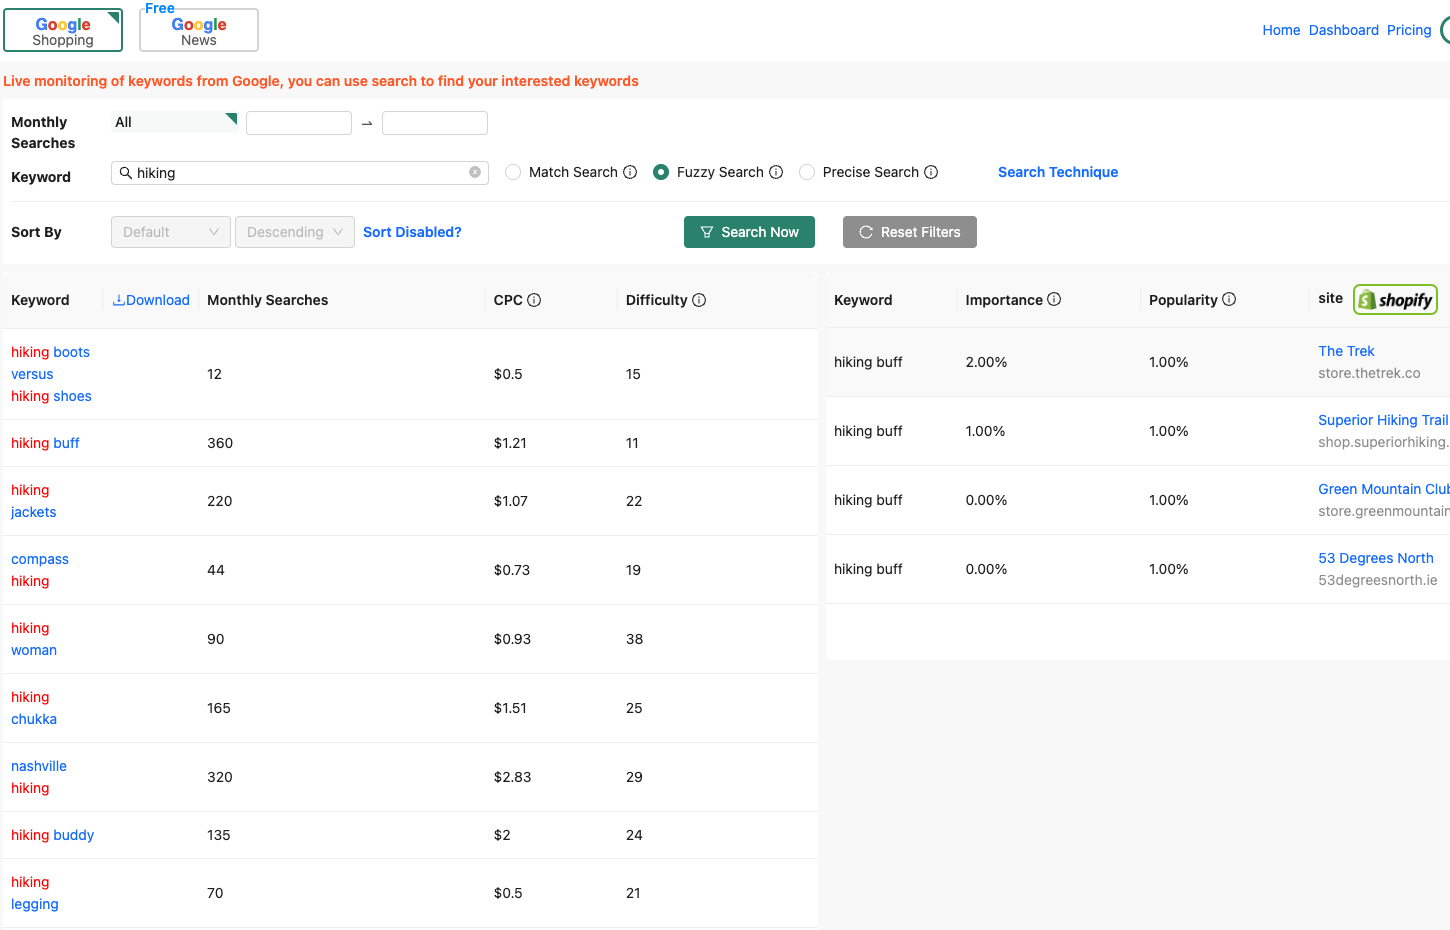The height and width of the screenshot is (930, 1450).
Task: Select the Match Search radio button
Action: (513, 171)
